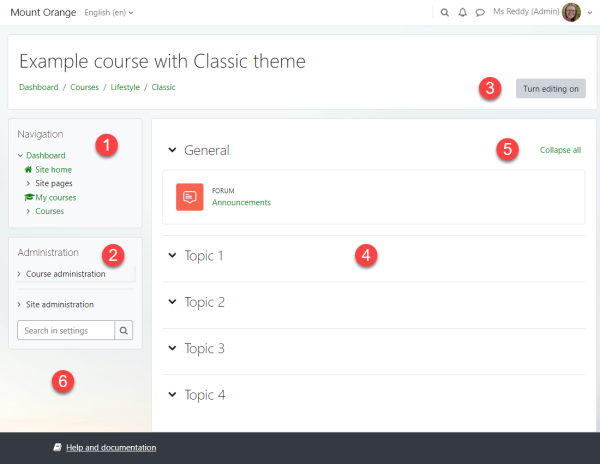Open the messages speech bubble icon
This screenshot has height=464, width=600.
(480, 13)
